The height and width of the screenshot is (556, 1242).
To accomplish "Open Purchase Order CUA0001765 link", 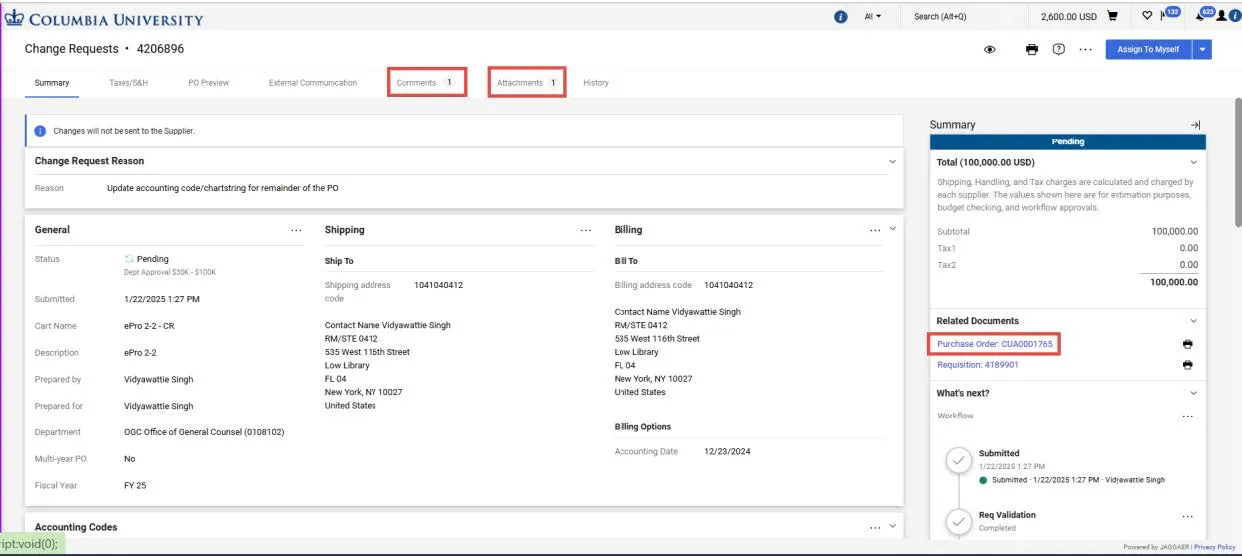I will pyautogui.click(x=995, y=344).
